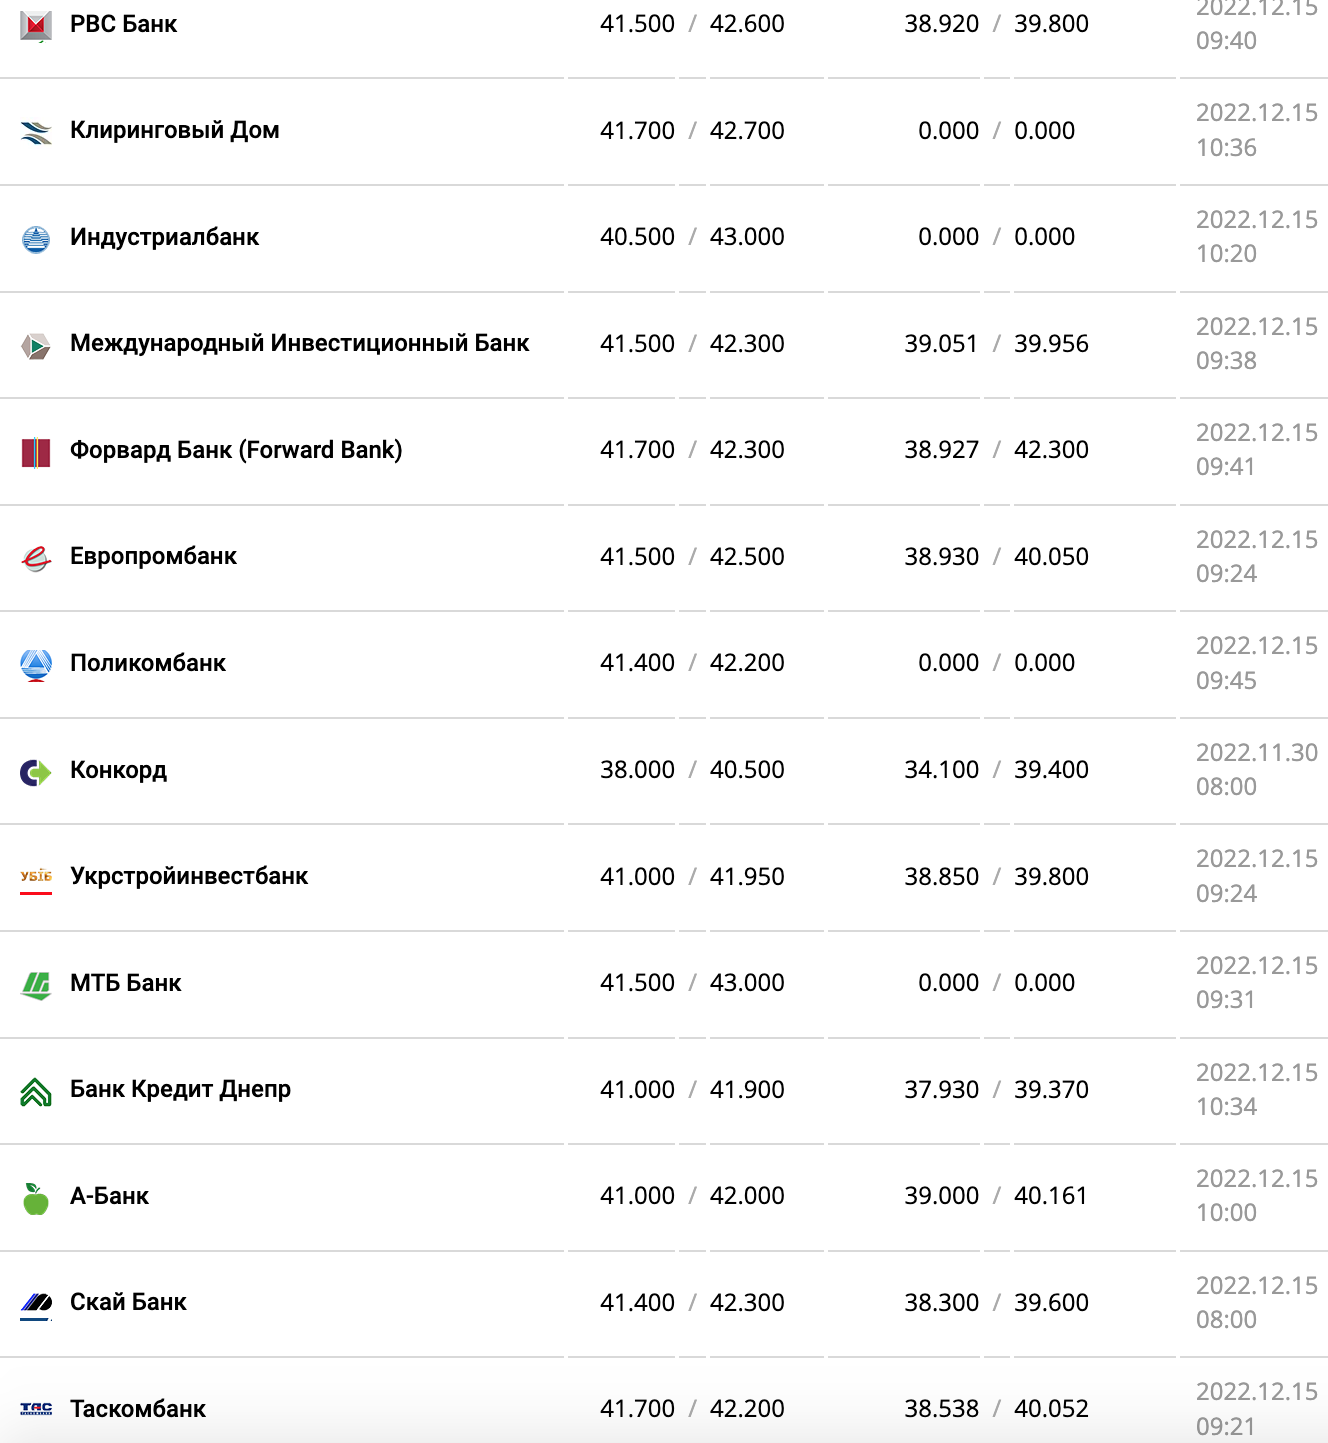Viewport: 1328px width, 1443px height.
Task: Click Индустриалбанк rate 40.500 / 43.000
Action: click(692, 237)
